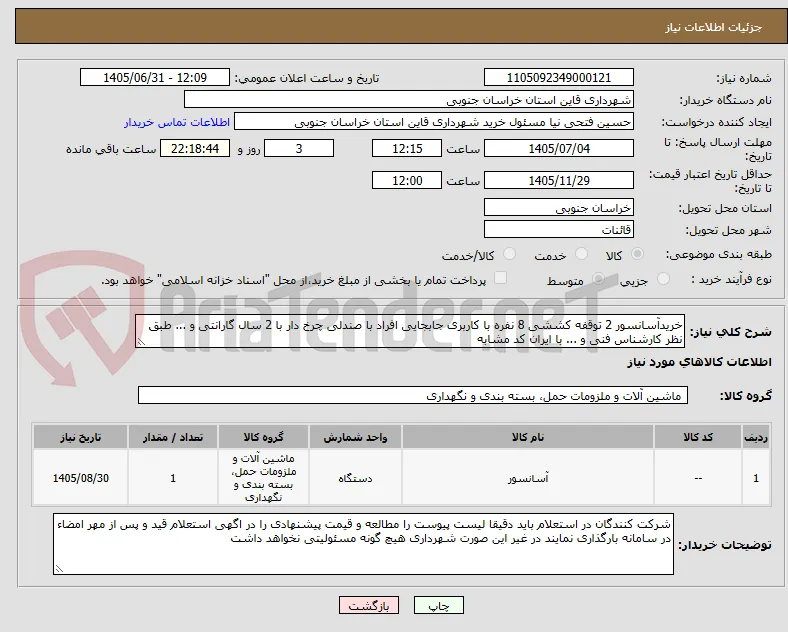Click the deadline time field 12:15
Screen dimensions: 788x632
coord(407,149)
